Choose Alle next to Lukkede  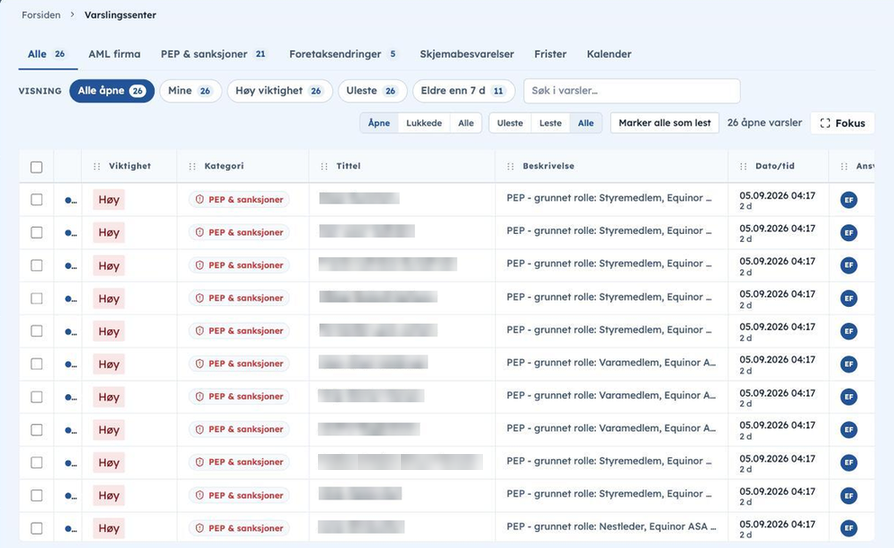click(466, 123)
